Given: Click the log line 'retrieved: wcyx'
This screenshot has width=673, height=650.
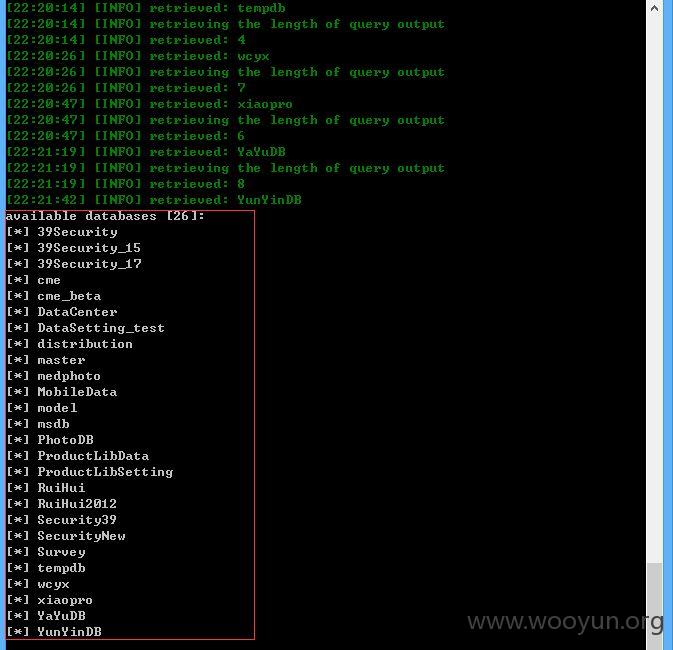Looking at the screenshot, I should tap(138, 56).
